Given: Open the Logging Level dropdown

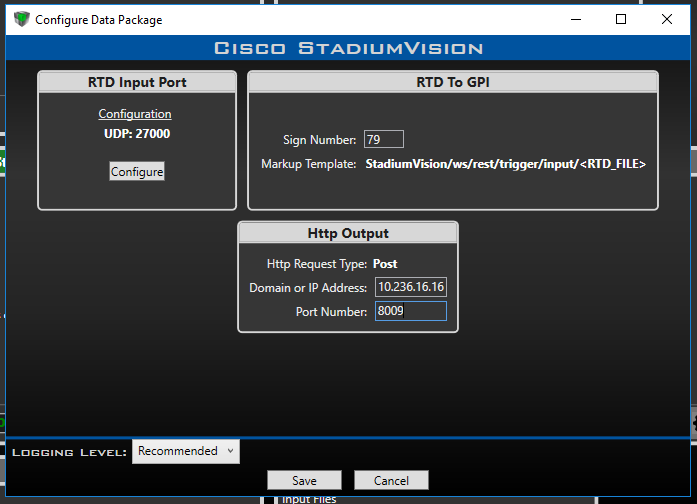Looking at the screenshot, I should (x=186, y=451).
